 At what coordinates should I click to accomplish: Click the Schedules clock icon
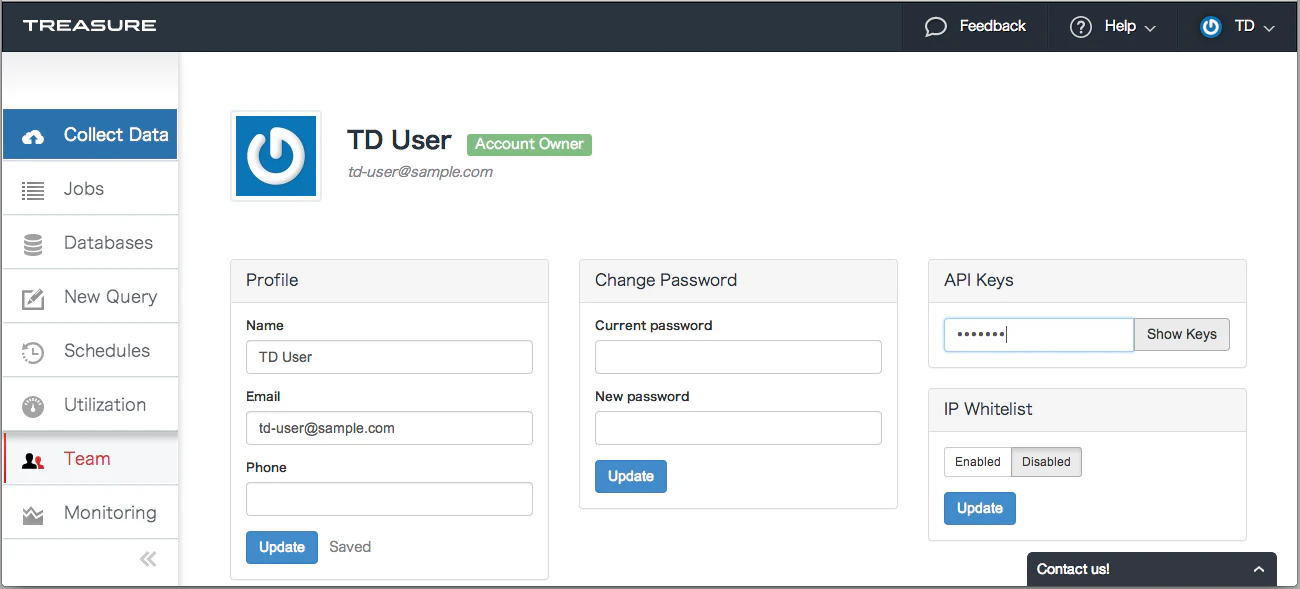[33, 352]
